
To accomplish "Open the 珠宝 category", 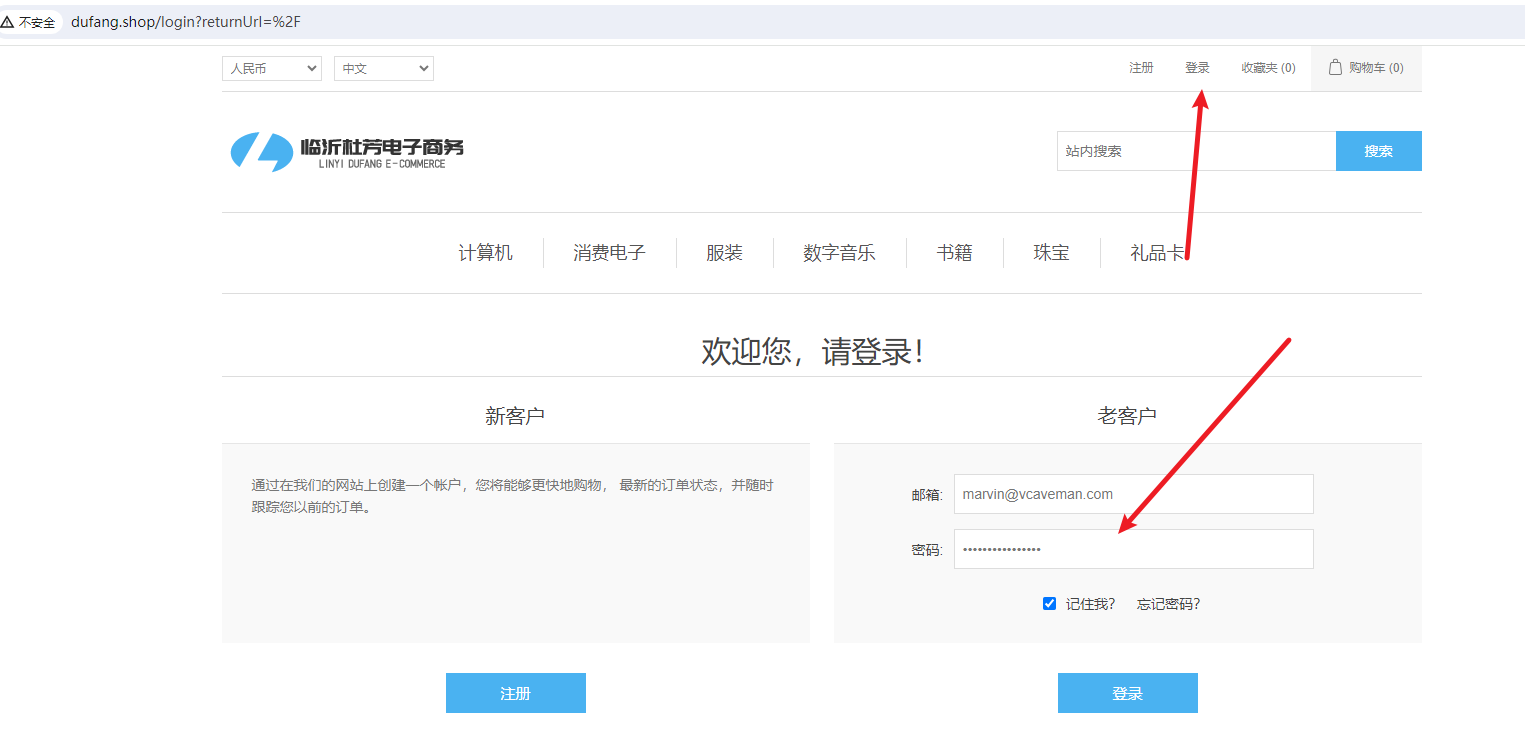I will (x=1051, y=253).
